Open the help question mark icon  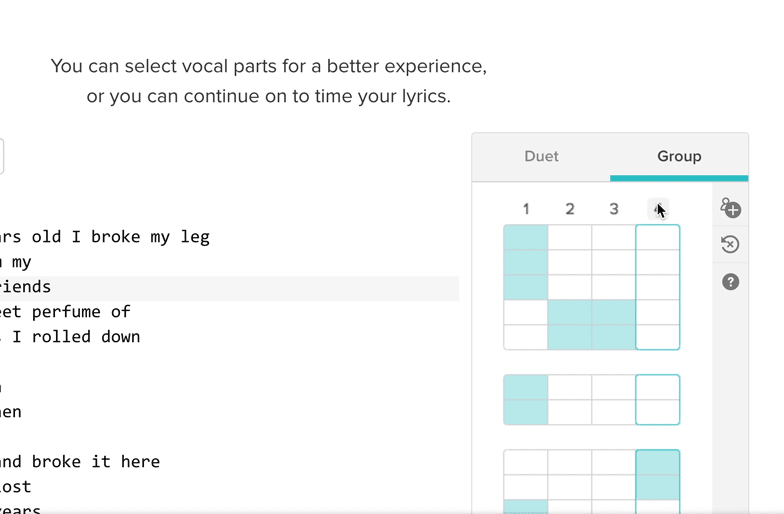tap(730, 282)
